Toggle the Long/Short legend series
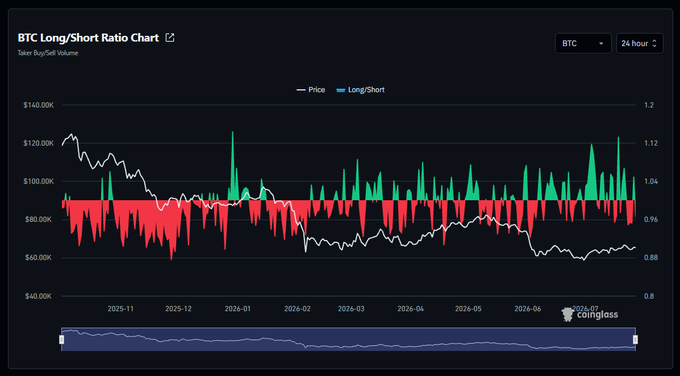 click(360, 90)
